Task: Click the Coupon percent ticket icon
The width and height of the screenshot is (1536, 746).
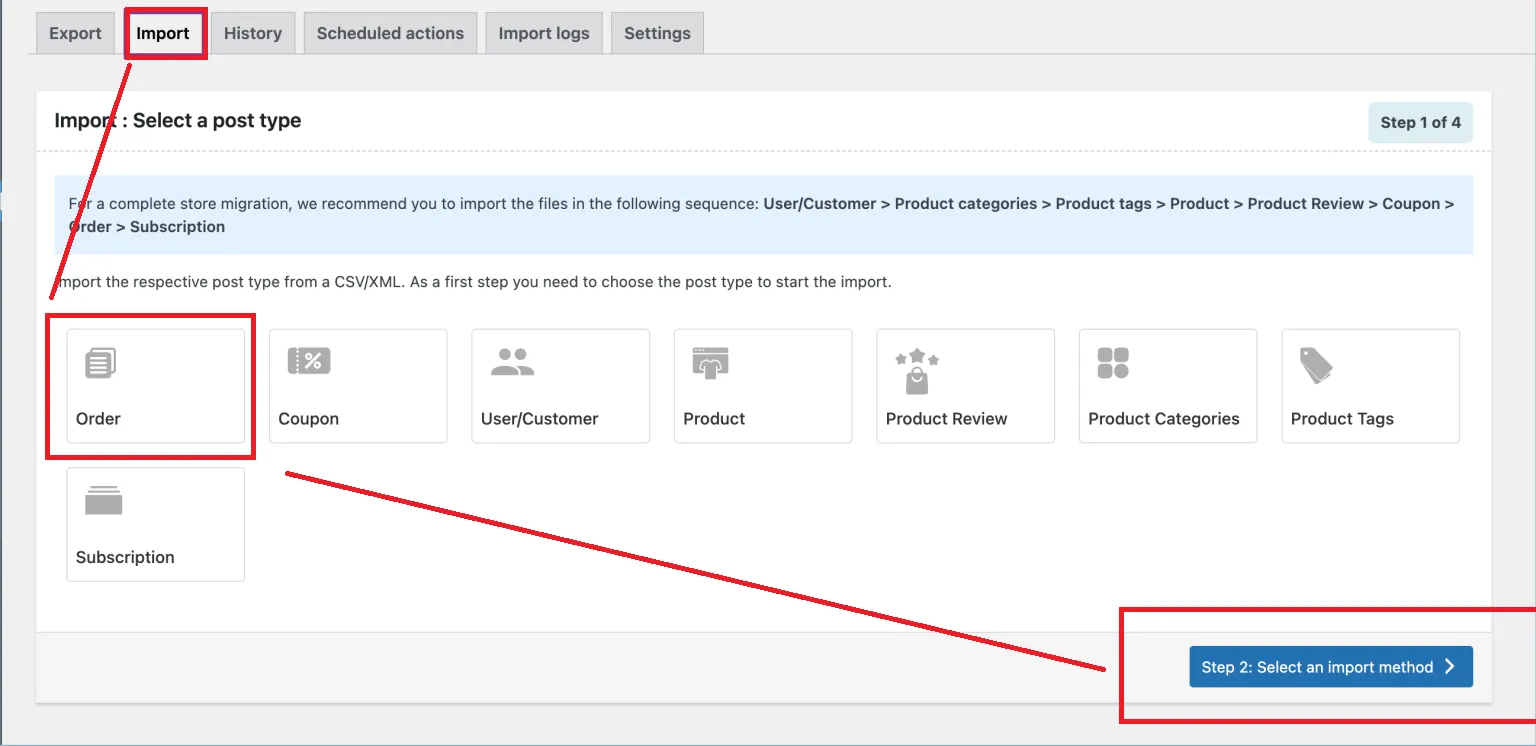Action: pos(309,361)
